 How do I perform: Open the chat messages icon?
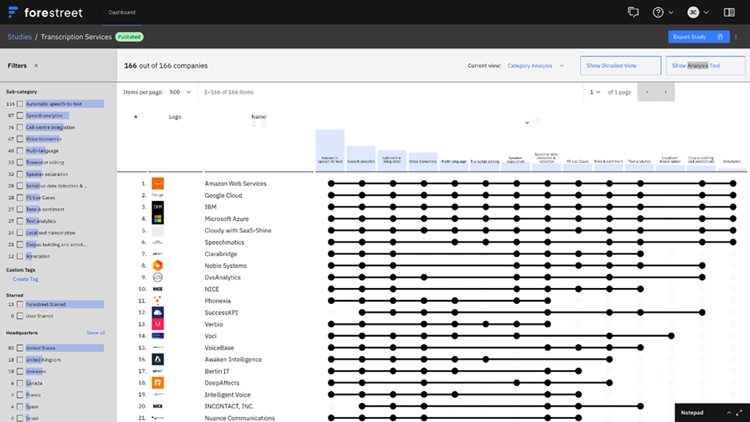pyautogui.click(x=633, y=12)
